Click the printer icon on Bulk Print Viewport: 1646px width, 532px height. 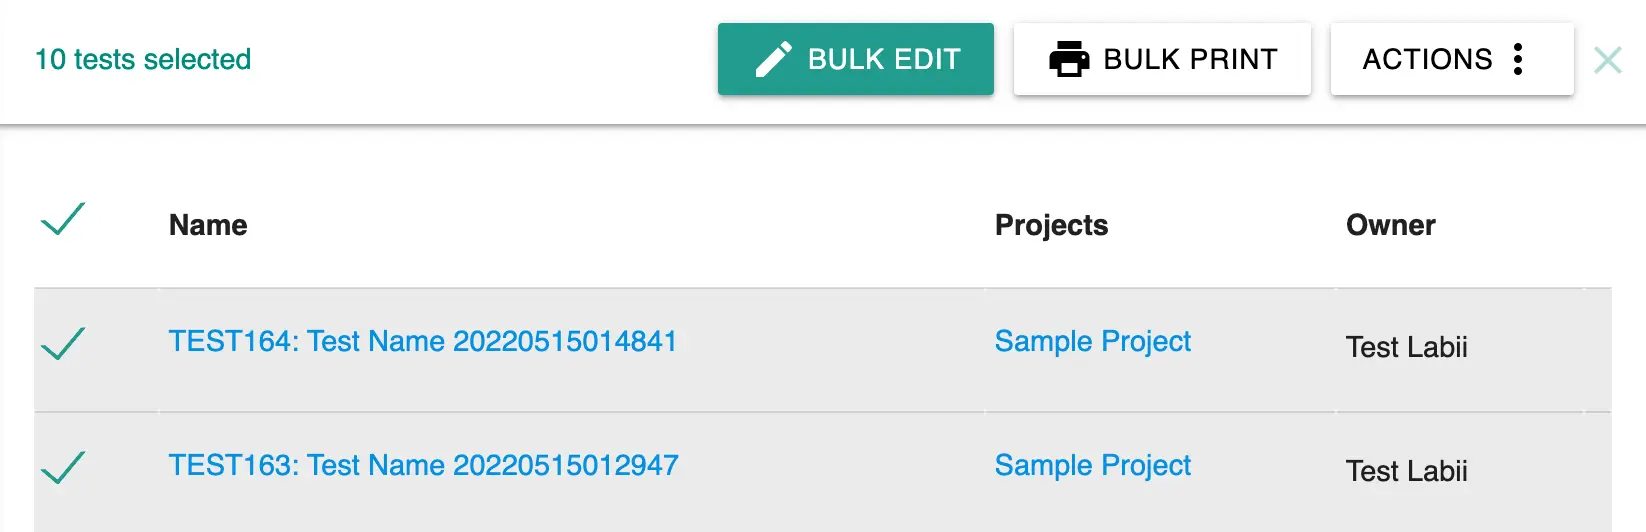point(1069,59)
